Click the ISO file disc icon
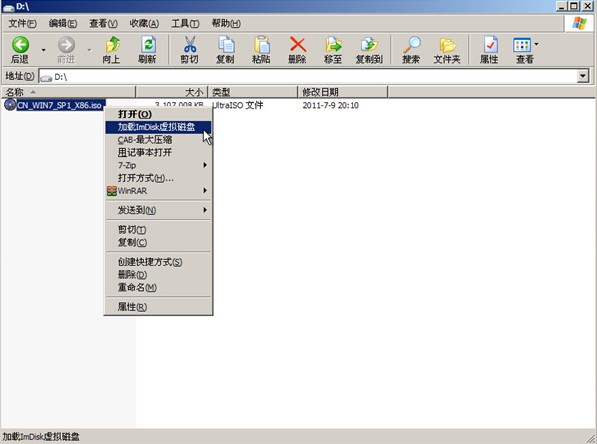This screenshot has height=444, width=597. click(10, 105)
